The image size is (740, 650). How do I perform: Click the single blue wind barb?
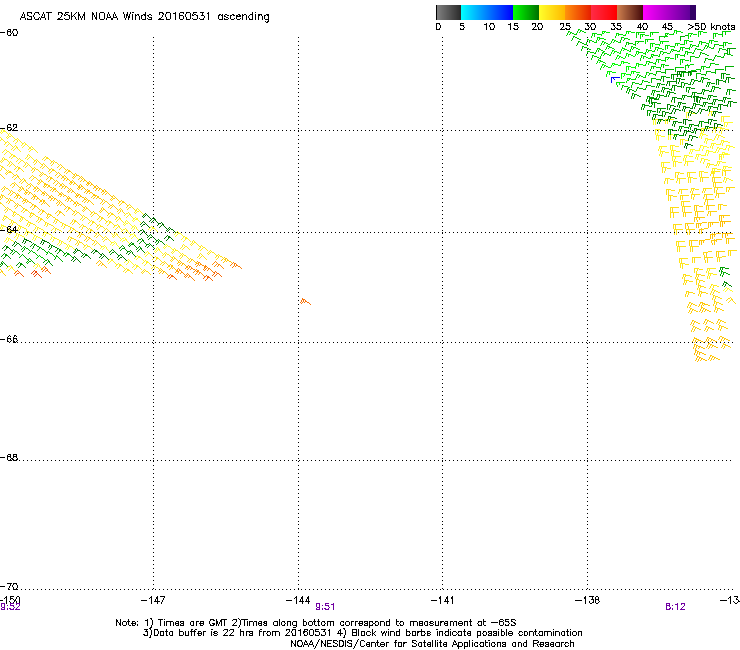[615, 79]
